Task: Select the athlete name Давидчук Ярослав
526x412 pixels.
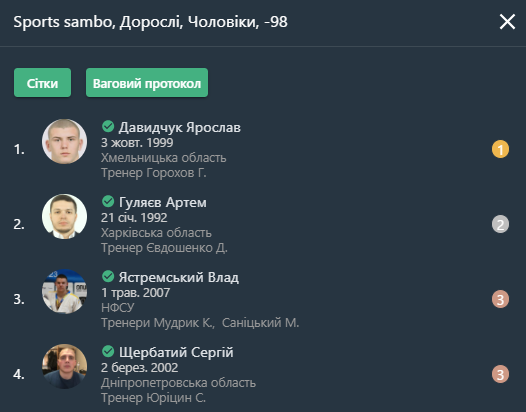Action: point(179,127)
